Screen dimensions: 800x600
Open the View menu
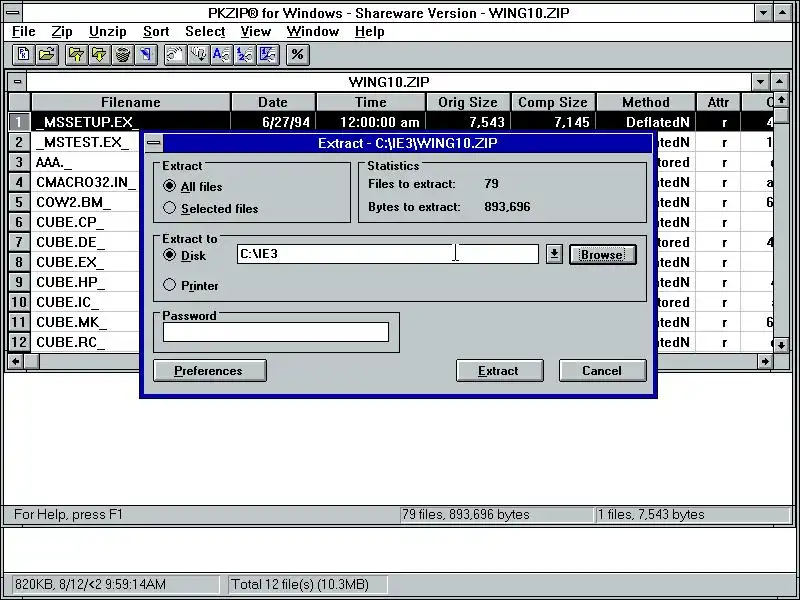256,32
